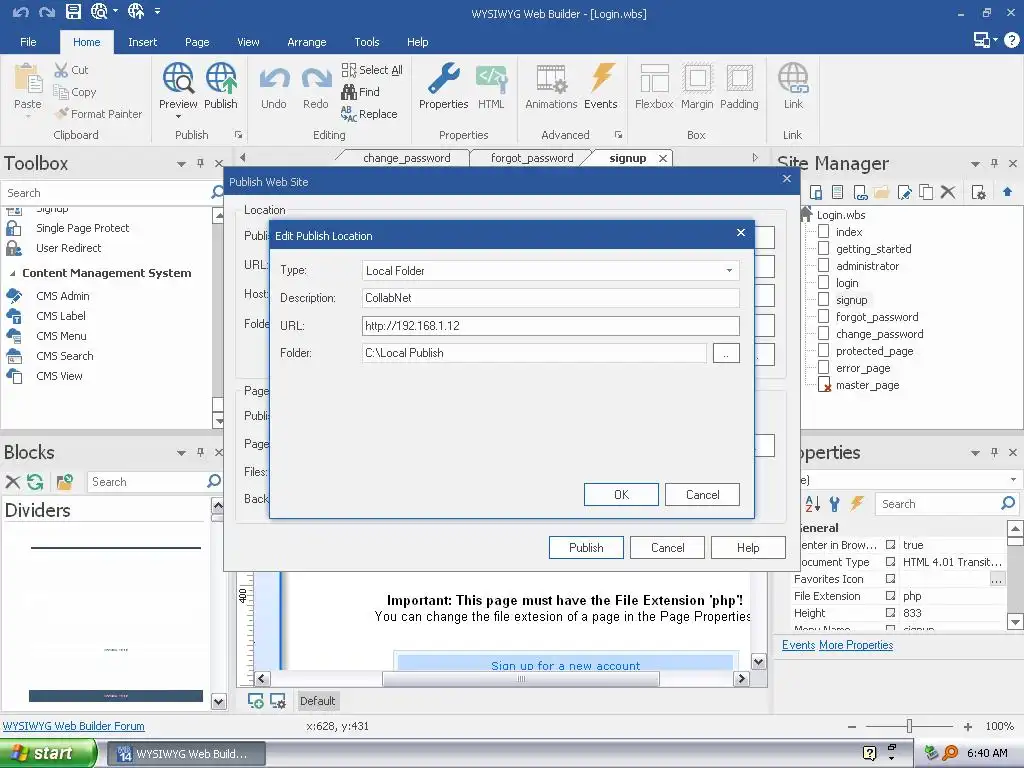Click the Undo arrow icon
Image resolution: width=1024 pixels, height=768 pixels.
(274, 80)
